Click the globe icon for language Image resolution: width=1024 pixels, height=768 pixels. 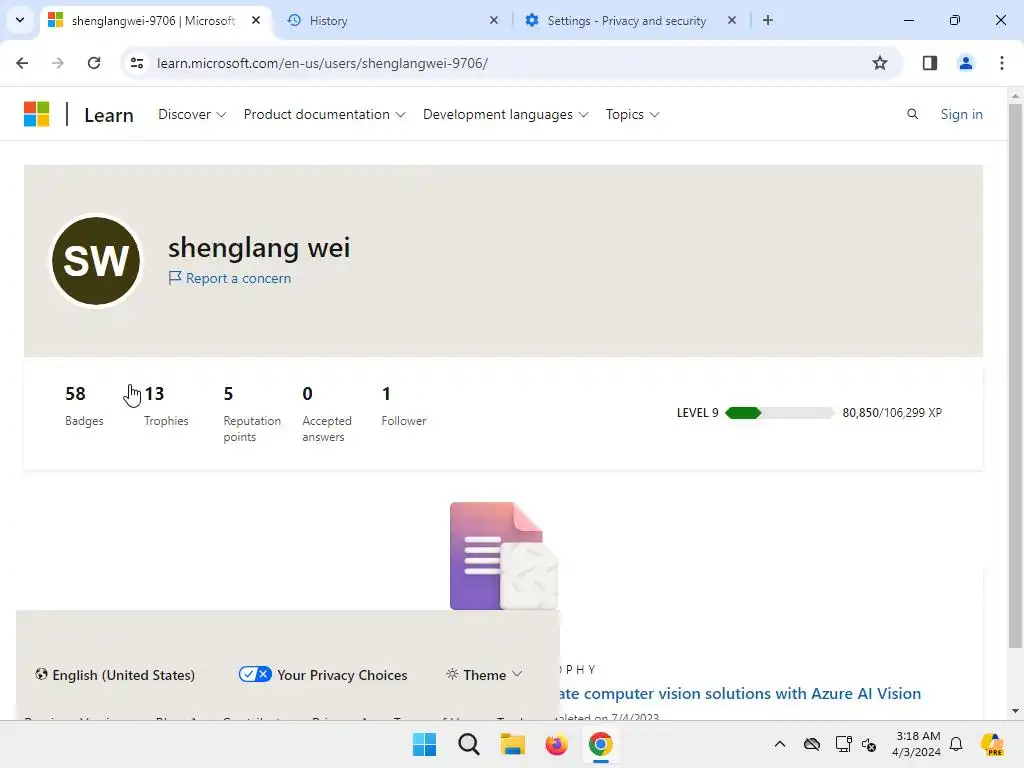41,674
